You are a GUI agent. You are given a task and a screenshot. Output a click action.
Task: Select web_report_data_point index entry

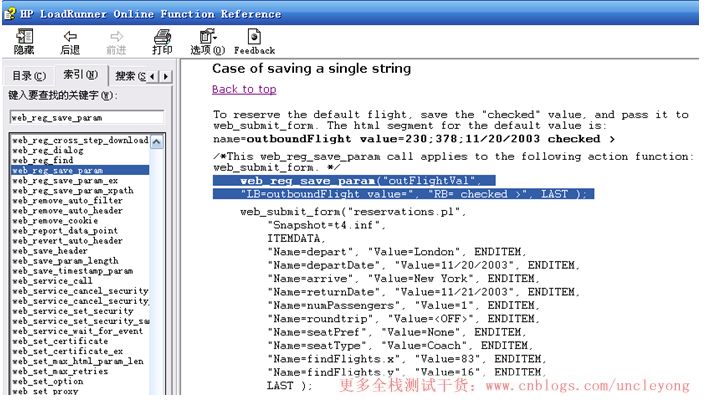tap(65, 231)
